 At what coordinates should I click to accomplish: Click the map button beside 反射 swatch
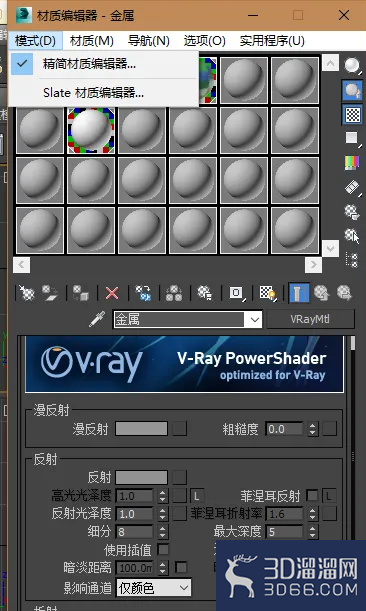[180, 477]
